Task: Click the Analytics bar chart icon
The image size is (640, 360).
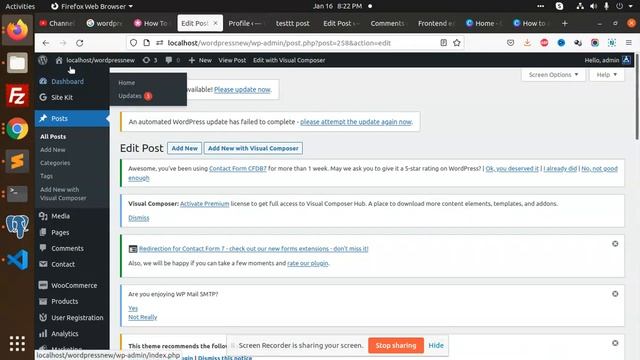Action: 43,333
